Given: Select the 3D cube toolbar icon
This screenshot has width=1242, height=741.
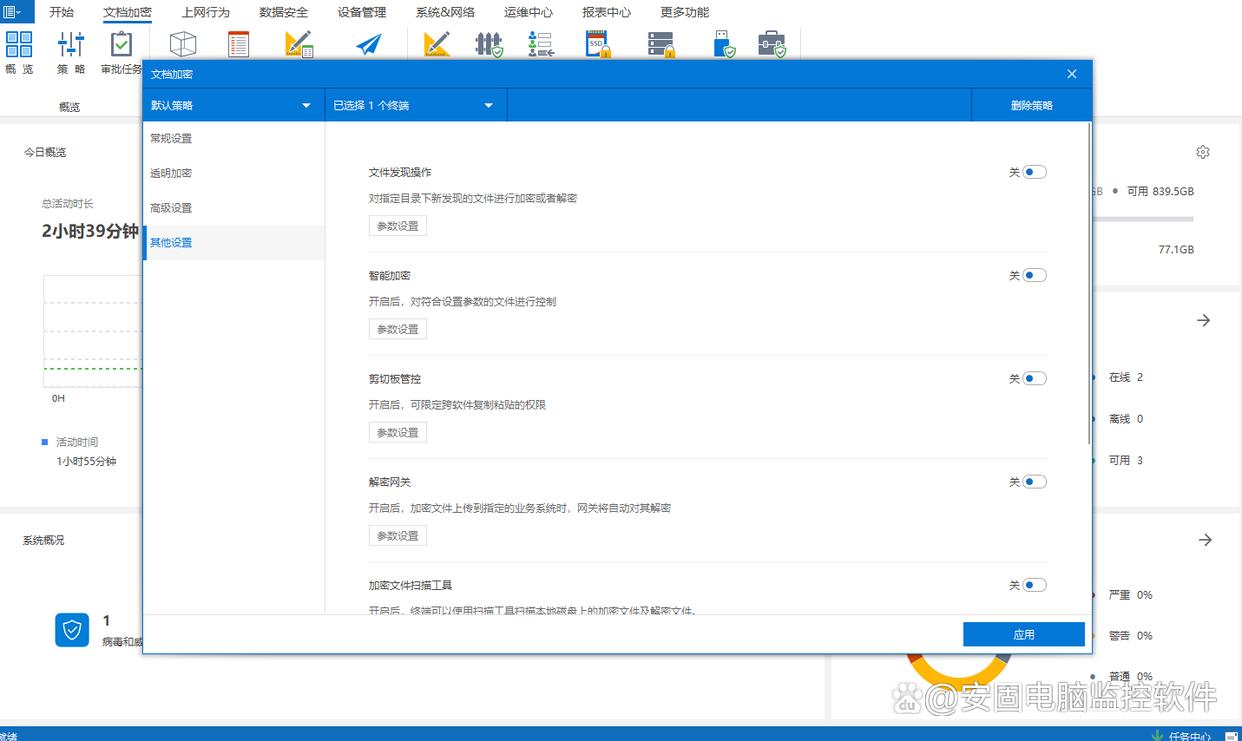Looking at the screenshot, I should (x=183, y=44).
